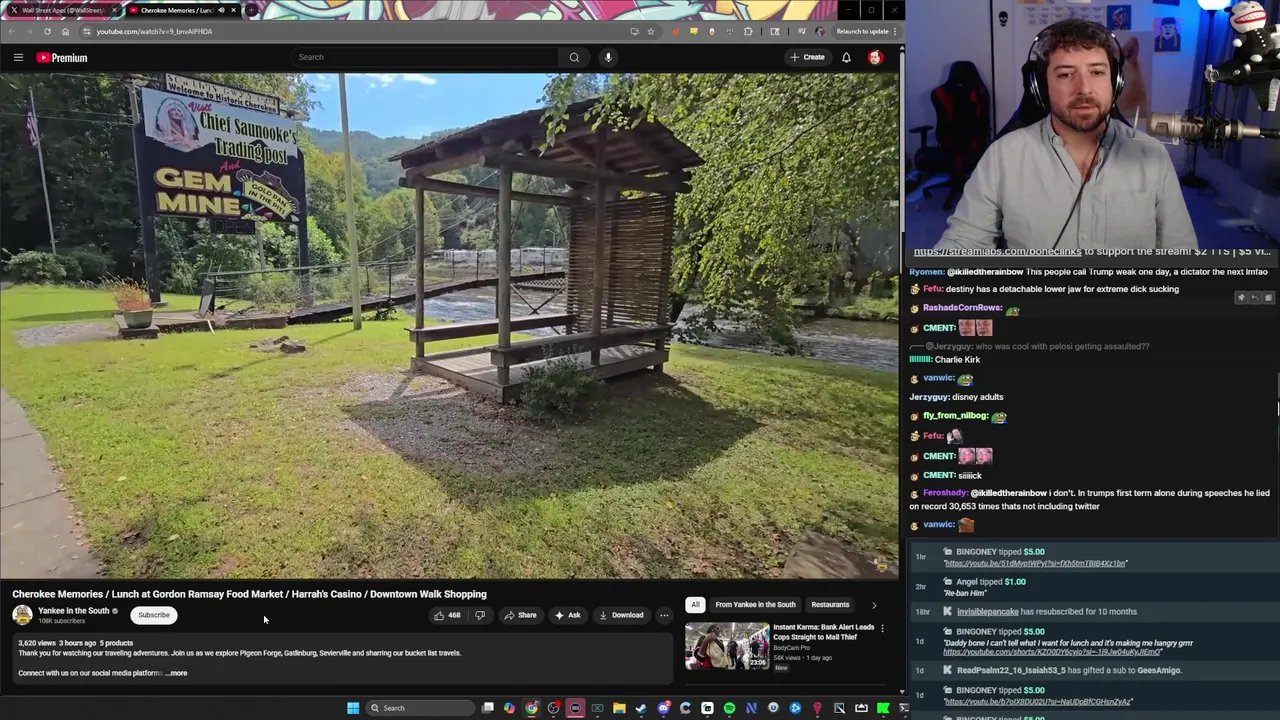This screenshot has width=1280, height=720.
Task: Open the YouTube account avatar menu
Action: [875, 57]
